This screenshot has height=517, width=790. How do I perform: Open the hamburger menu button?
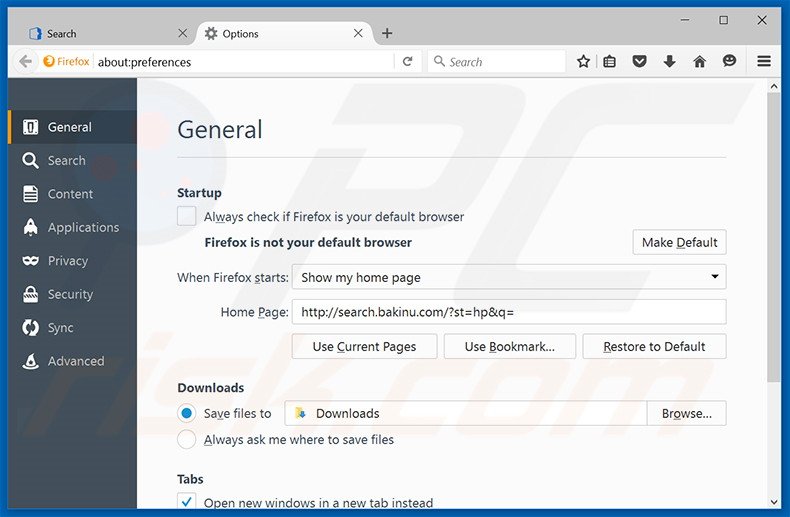(764, 62)
